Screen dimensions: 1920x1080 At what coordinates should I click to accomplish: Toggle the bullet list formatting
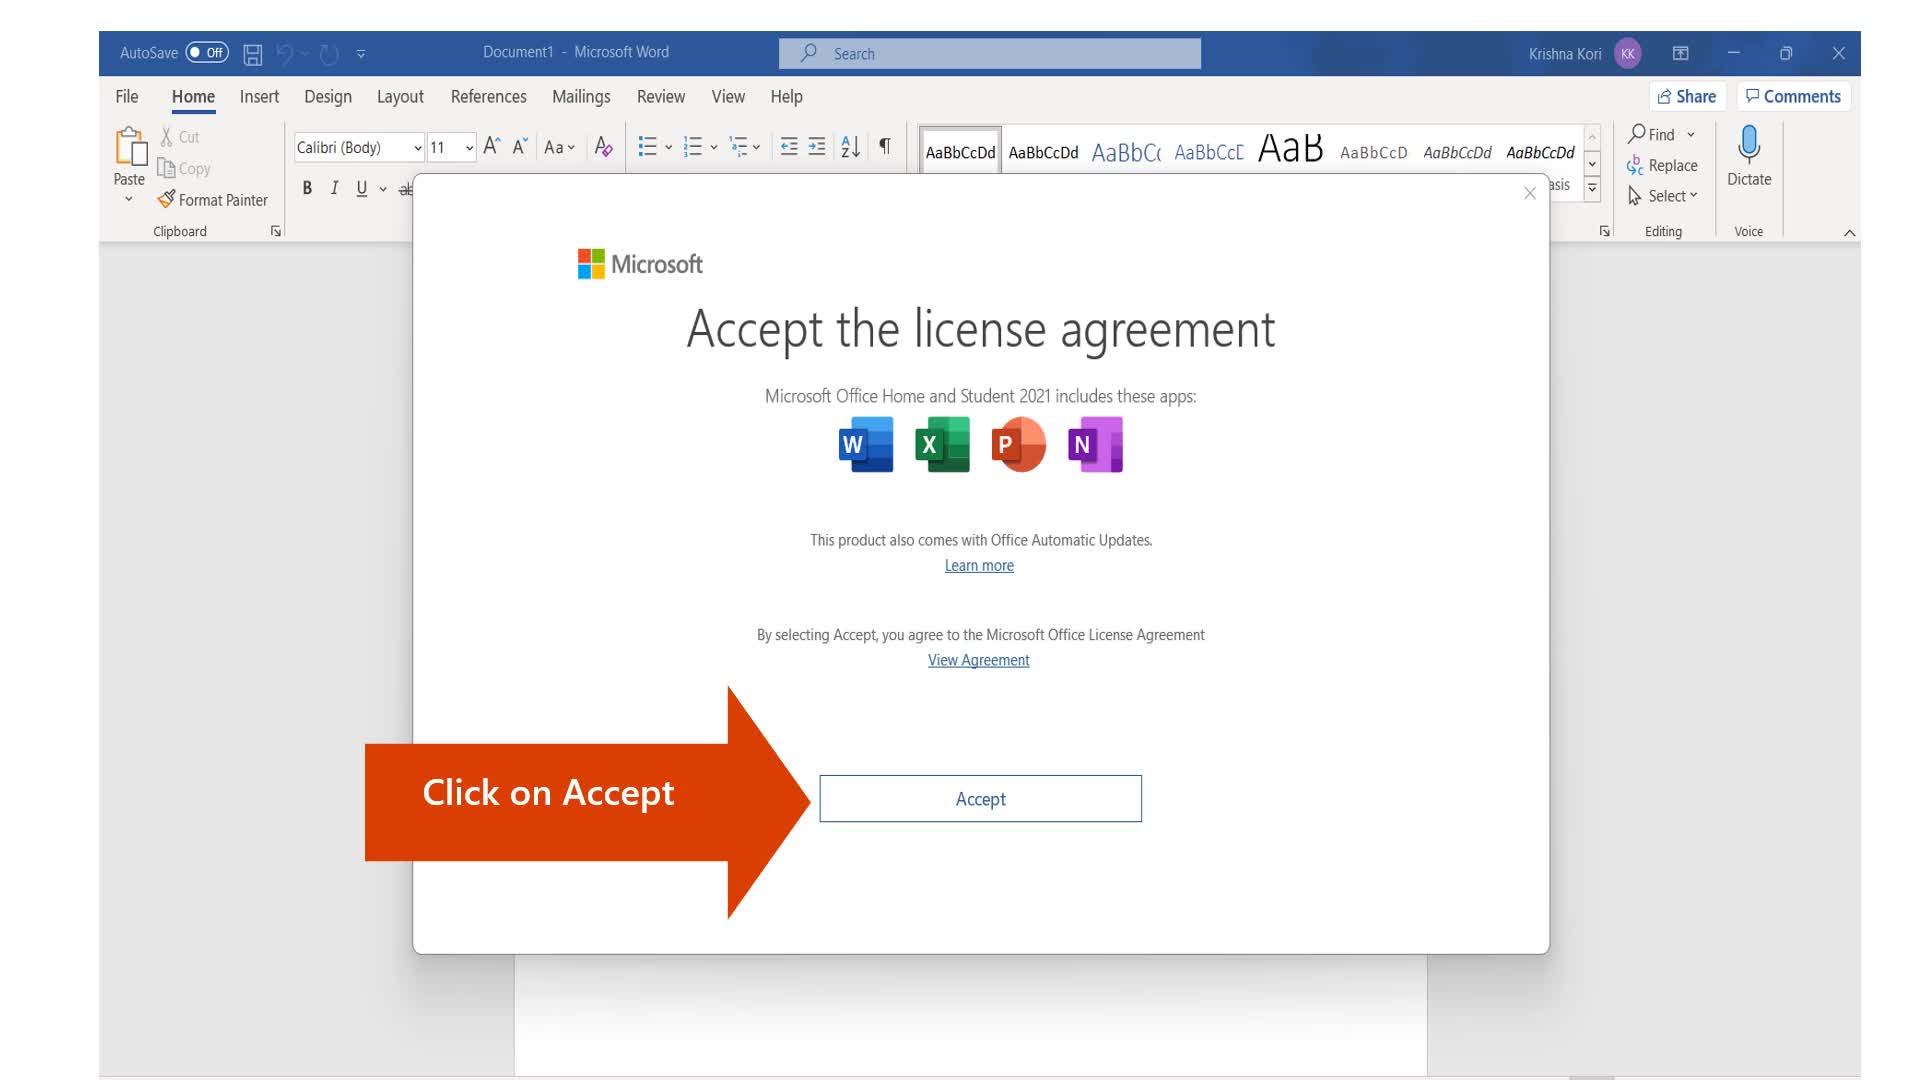tap(646, 146)
